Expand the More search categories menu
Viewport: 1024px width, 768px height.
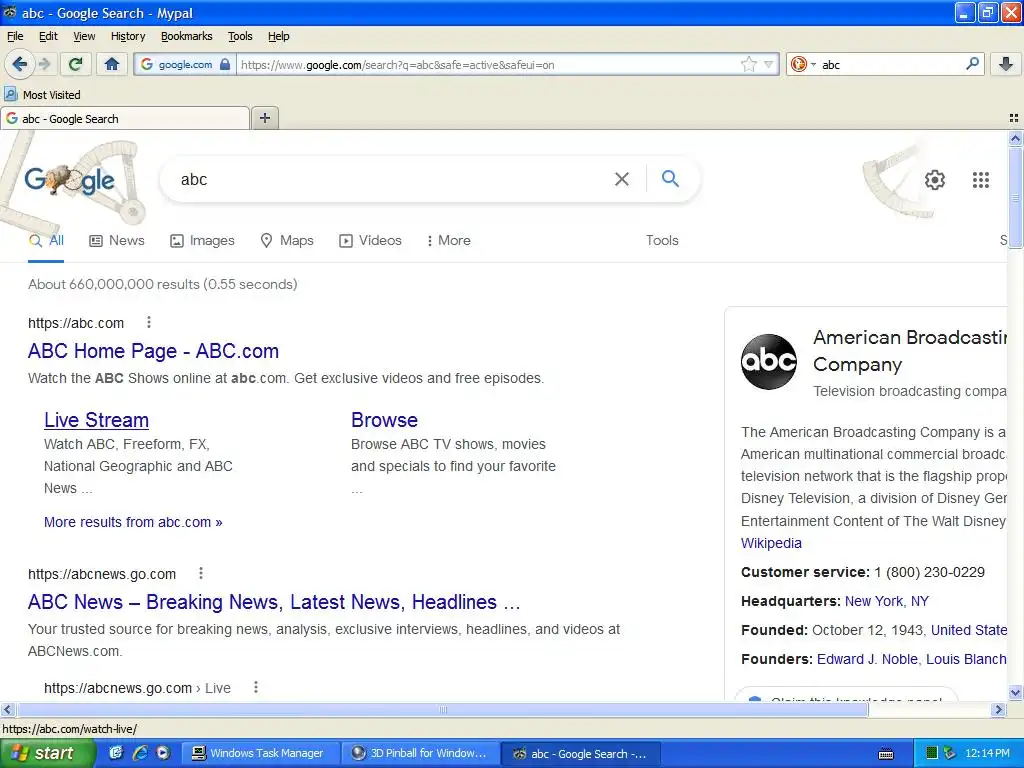pos(448,240)
